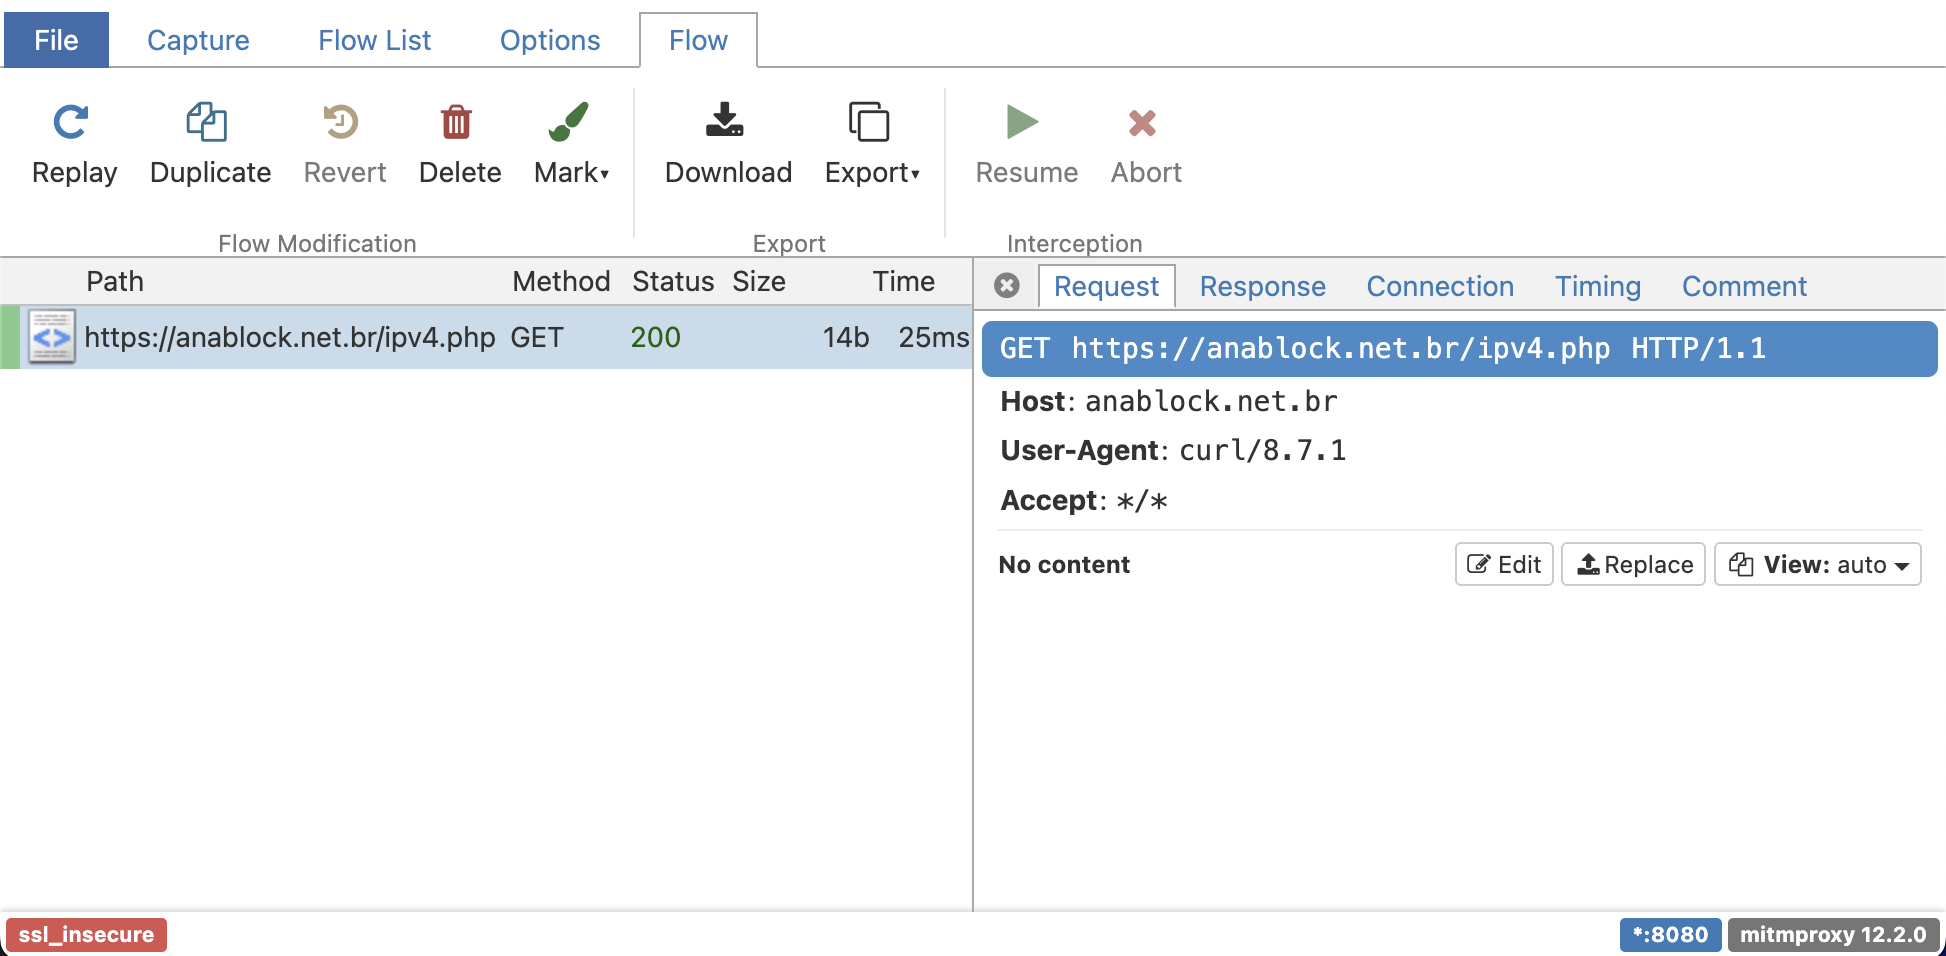Image resolution: width=1946 pixels, height=956 pixels.
Task: Select the anablock.net.br/ipv4.php flow row
Action: tap(289, 338)
